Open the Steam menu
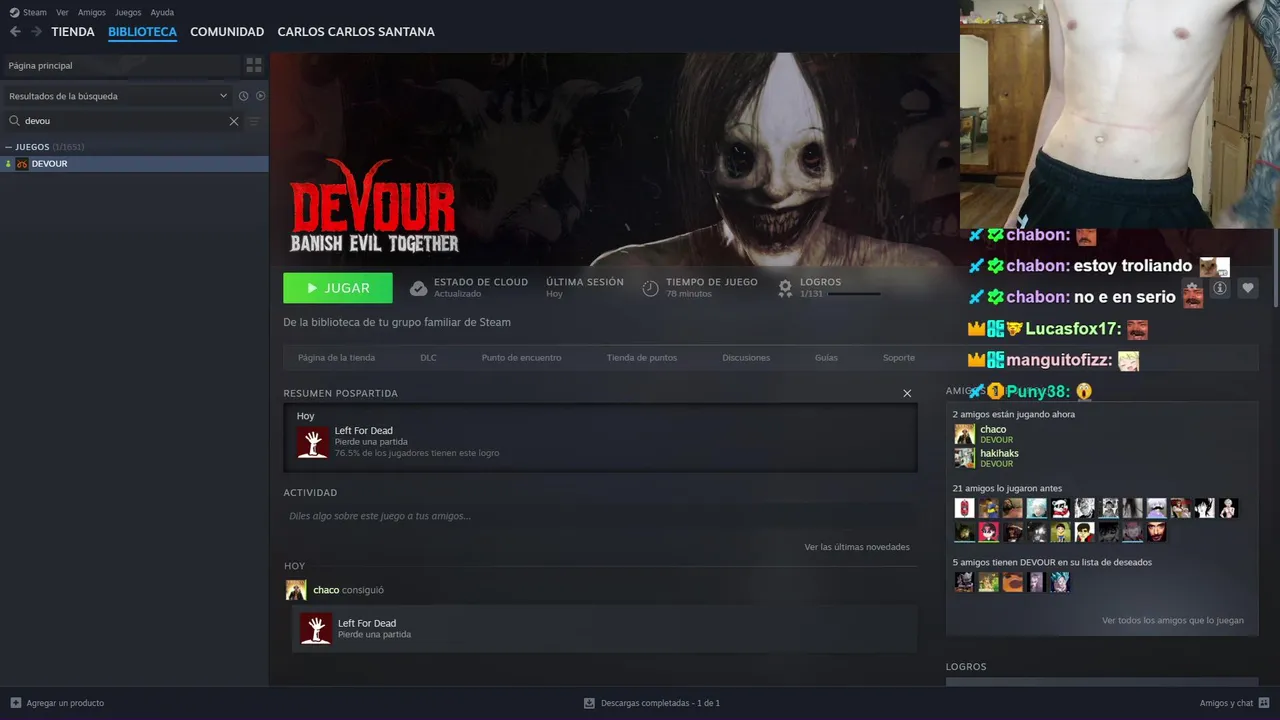1280x720 pixels. [x=28, y=12]
